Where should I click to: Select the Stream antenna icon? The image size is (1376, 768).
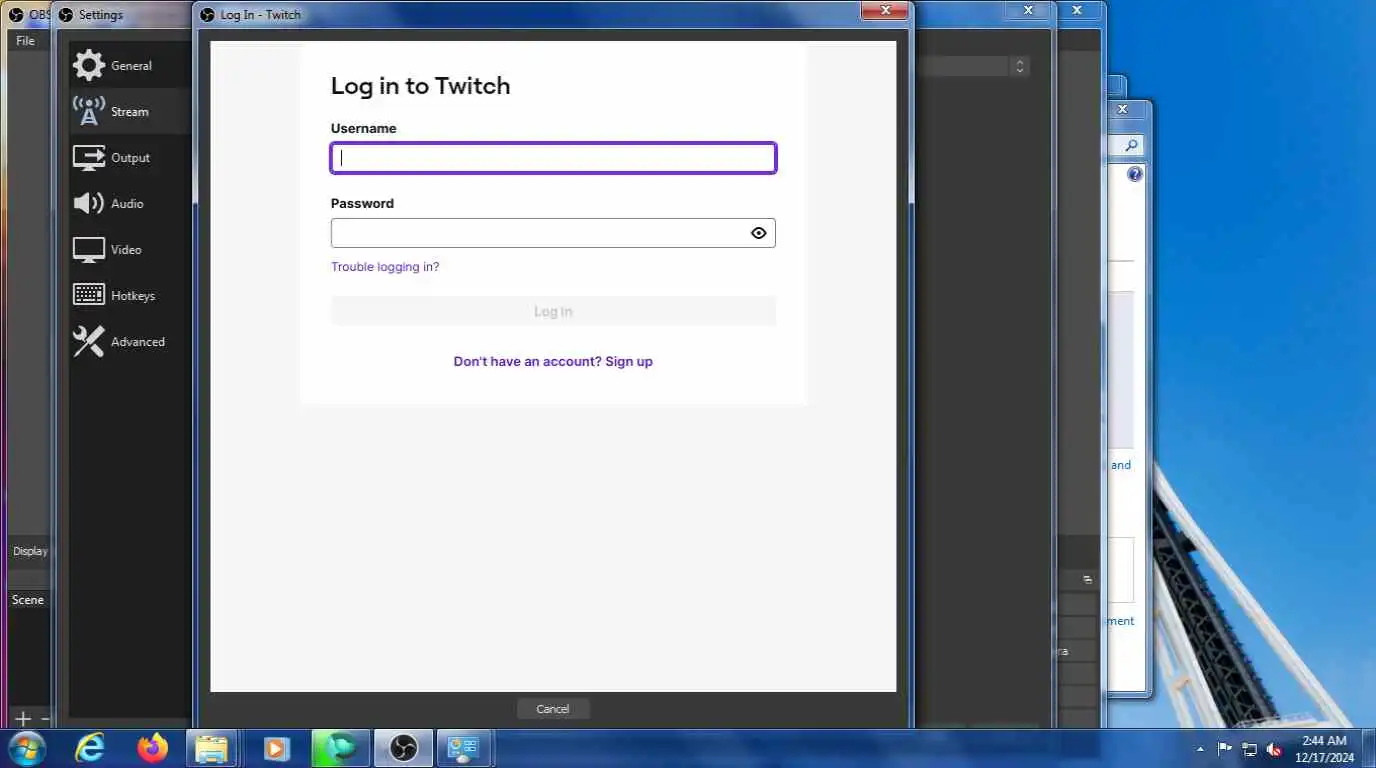88,111
